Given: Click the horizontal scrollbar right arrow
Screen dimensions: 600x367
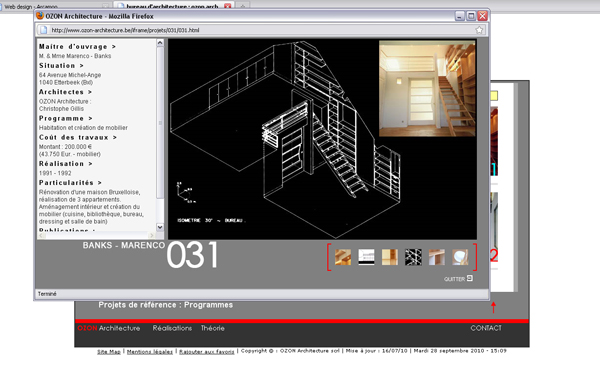Looking at the screenshot, I should (x=152, y=235).
